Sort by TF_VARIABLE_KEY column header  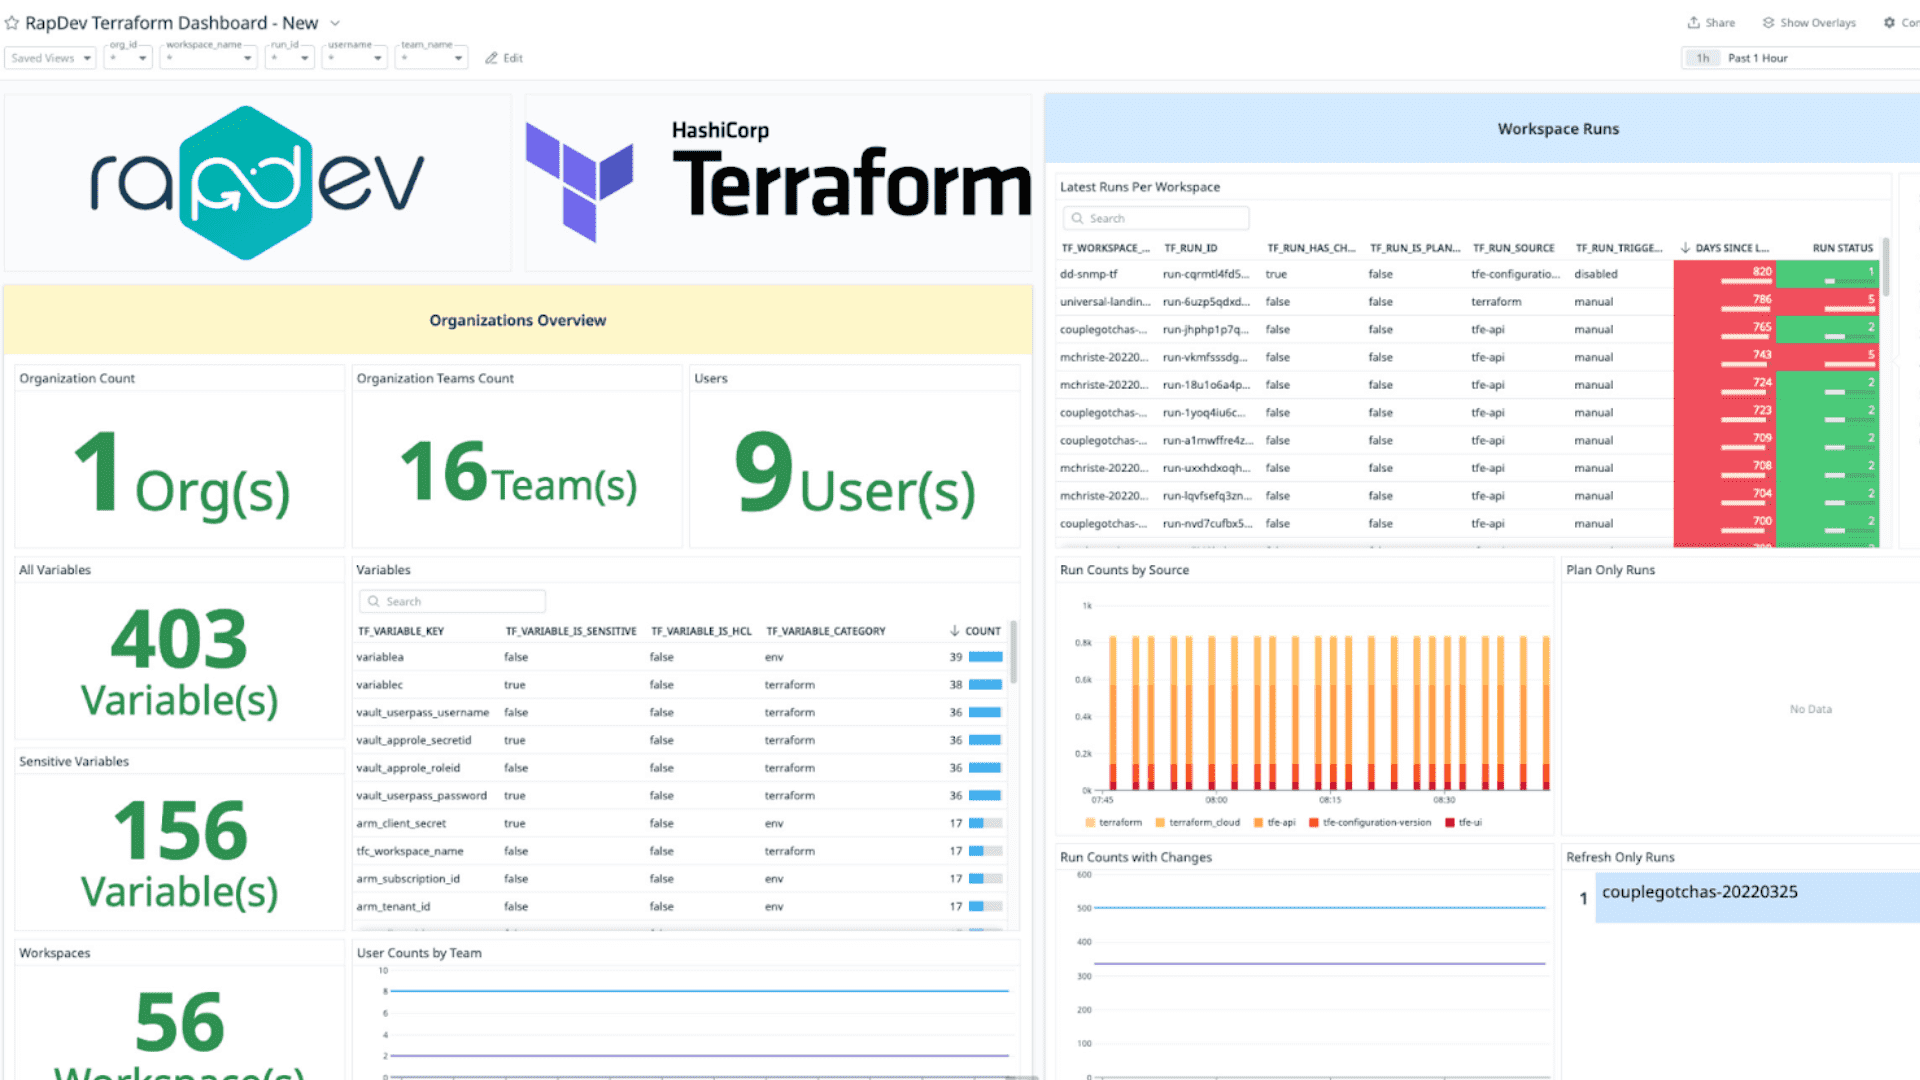pos(401,631)
